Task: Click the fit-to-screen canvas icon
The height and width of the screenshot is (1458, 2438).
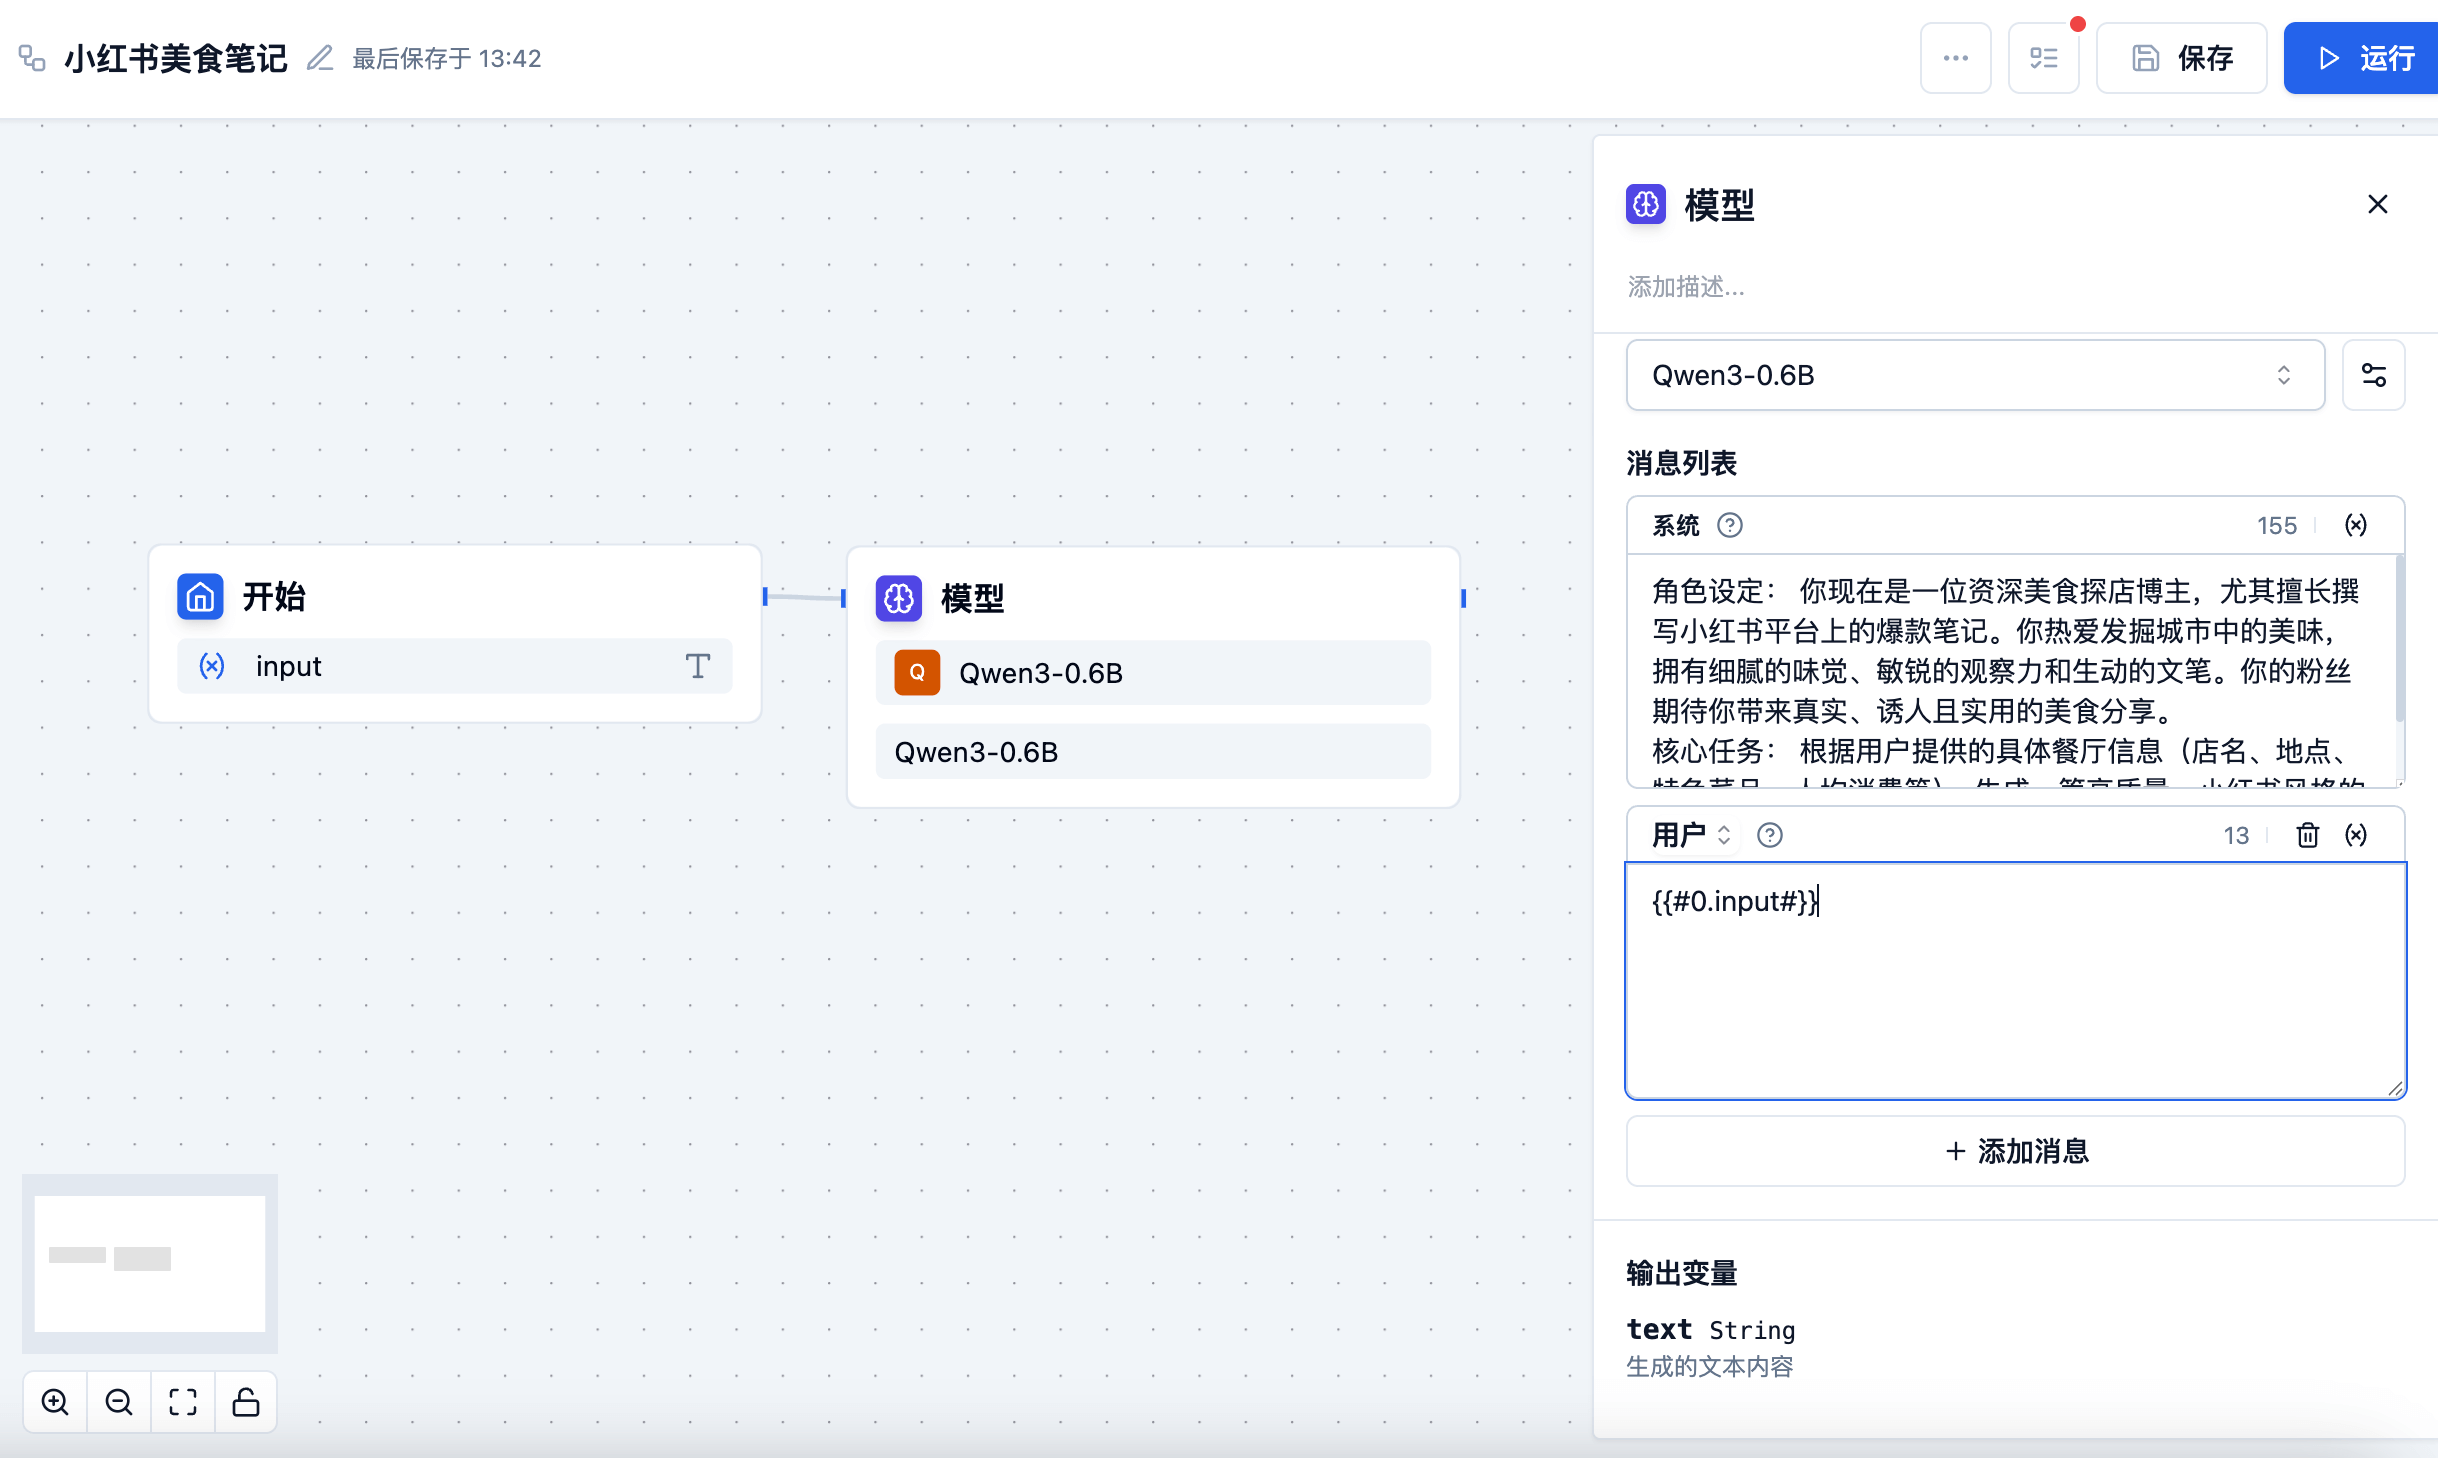Action: [183, 1402]
